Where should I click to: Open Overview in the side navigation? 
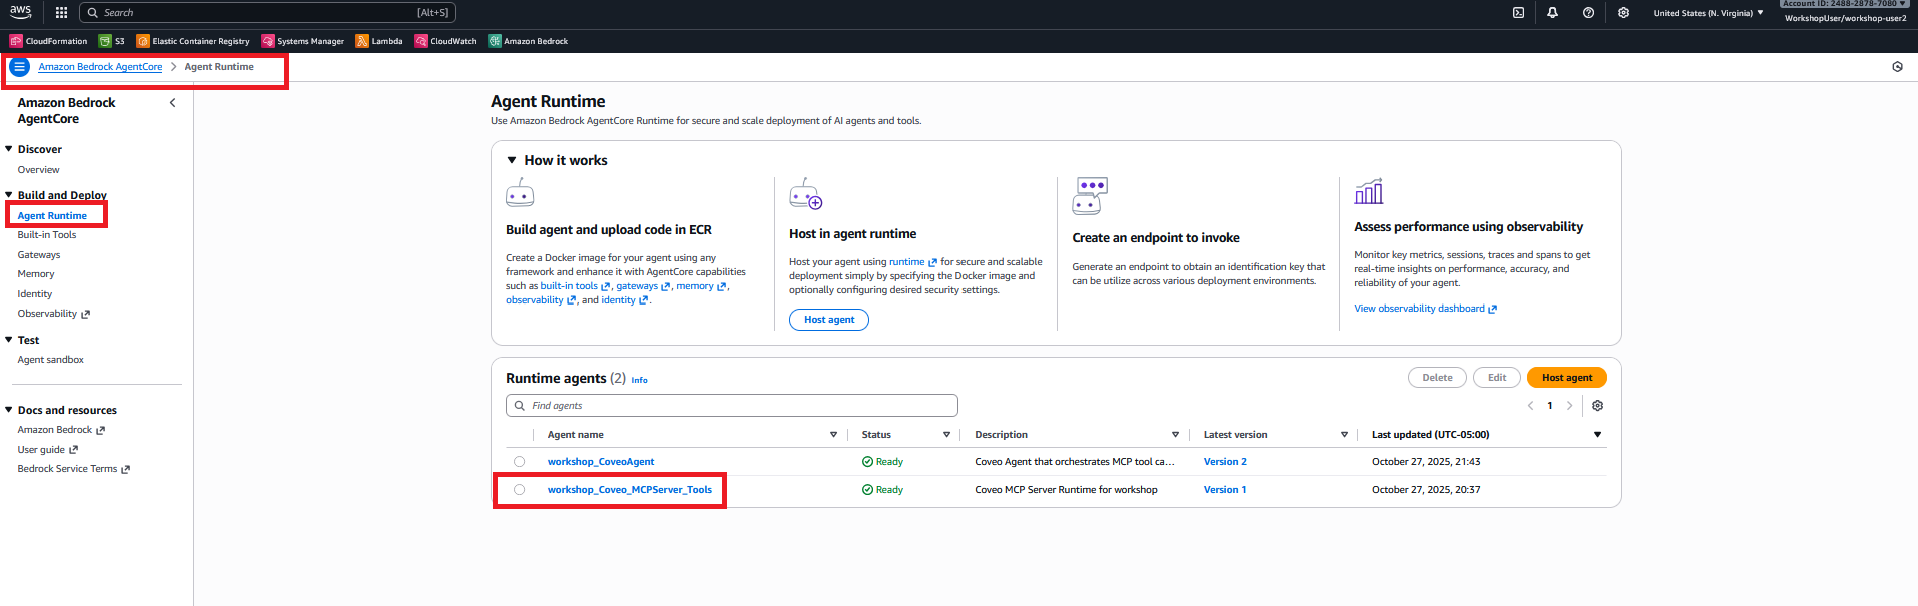(38, 170)
